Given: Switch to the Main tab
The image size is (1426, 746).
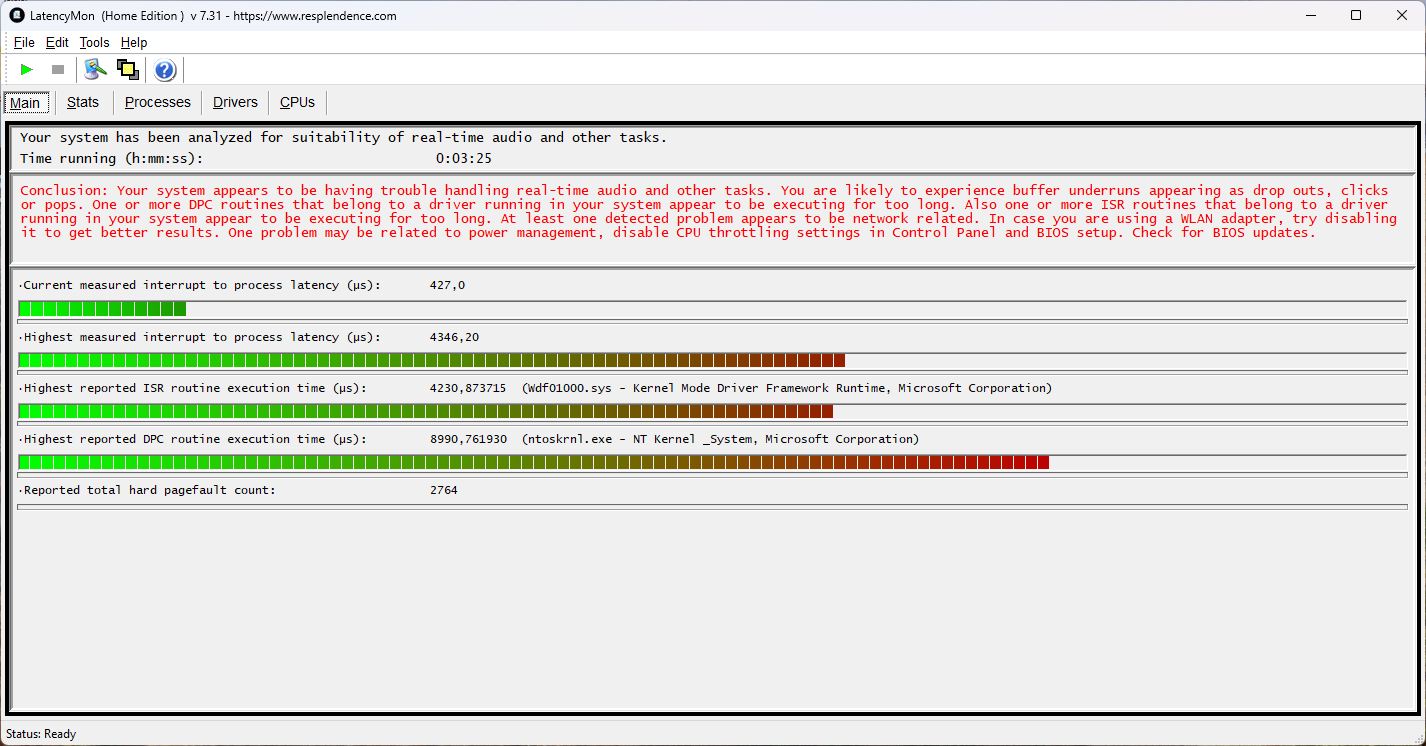Looking at the screenshot, I should (x=25, y=103).
